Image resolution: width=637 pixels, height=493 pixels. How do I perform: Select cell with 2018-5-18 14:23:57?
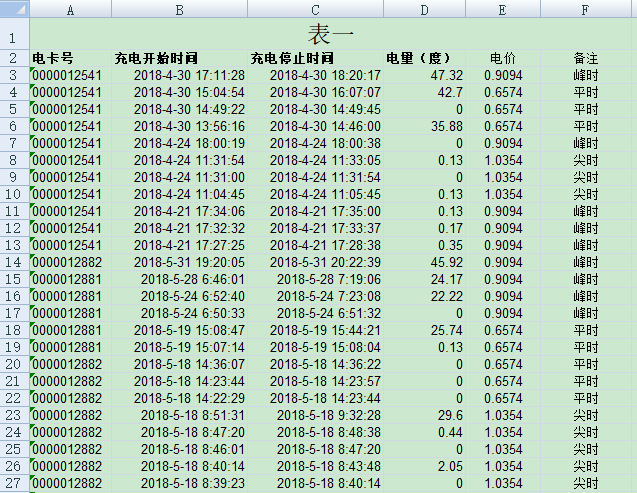pos(315,381)
